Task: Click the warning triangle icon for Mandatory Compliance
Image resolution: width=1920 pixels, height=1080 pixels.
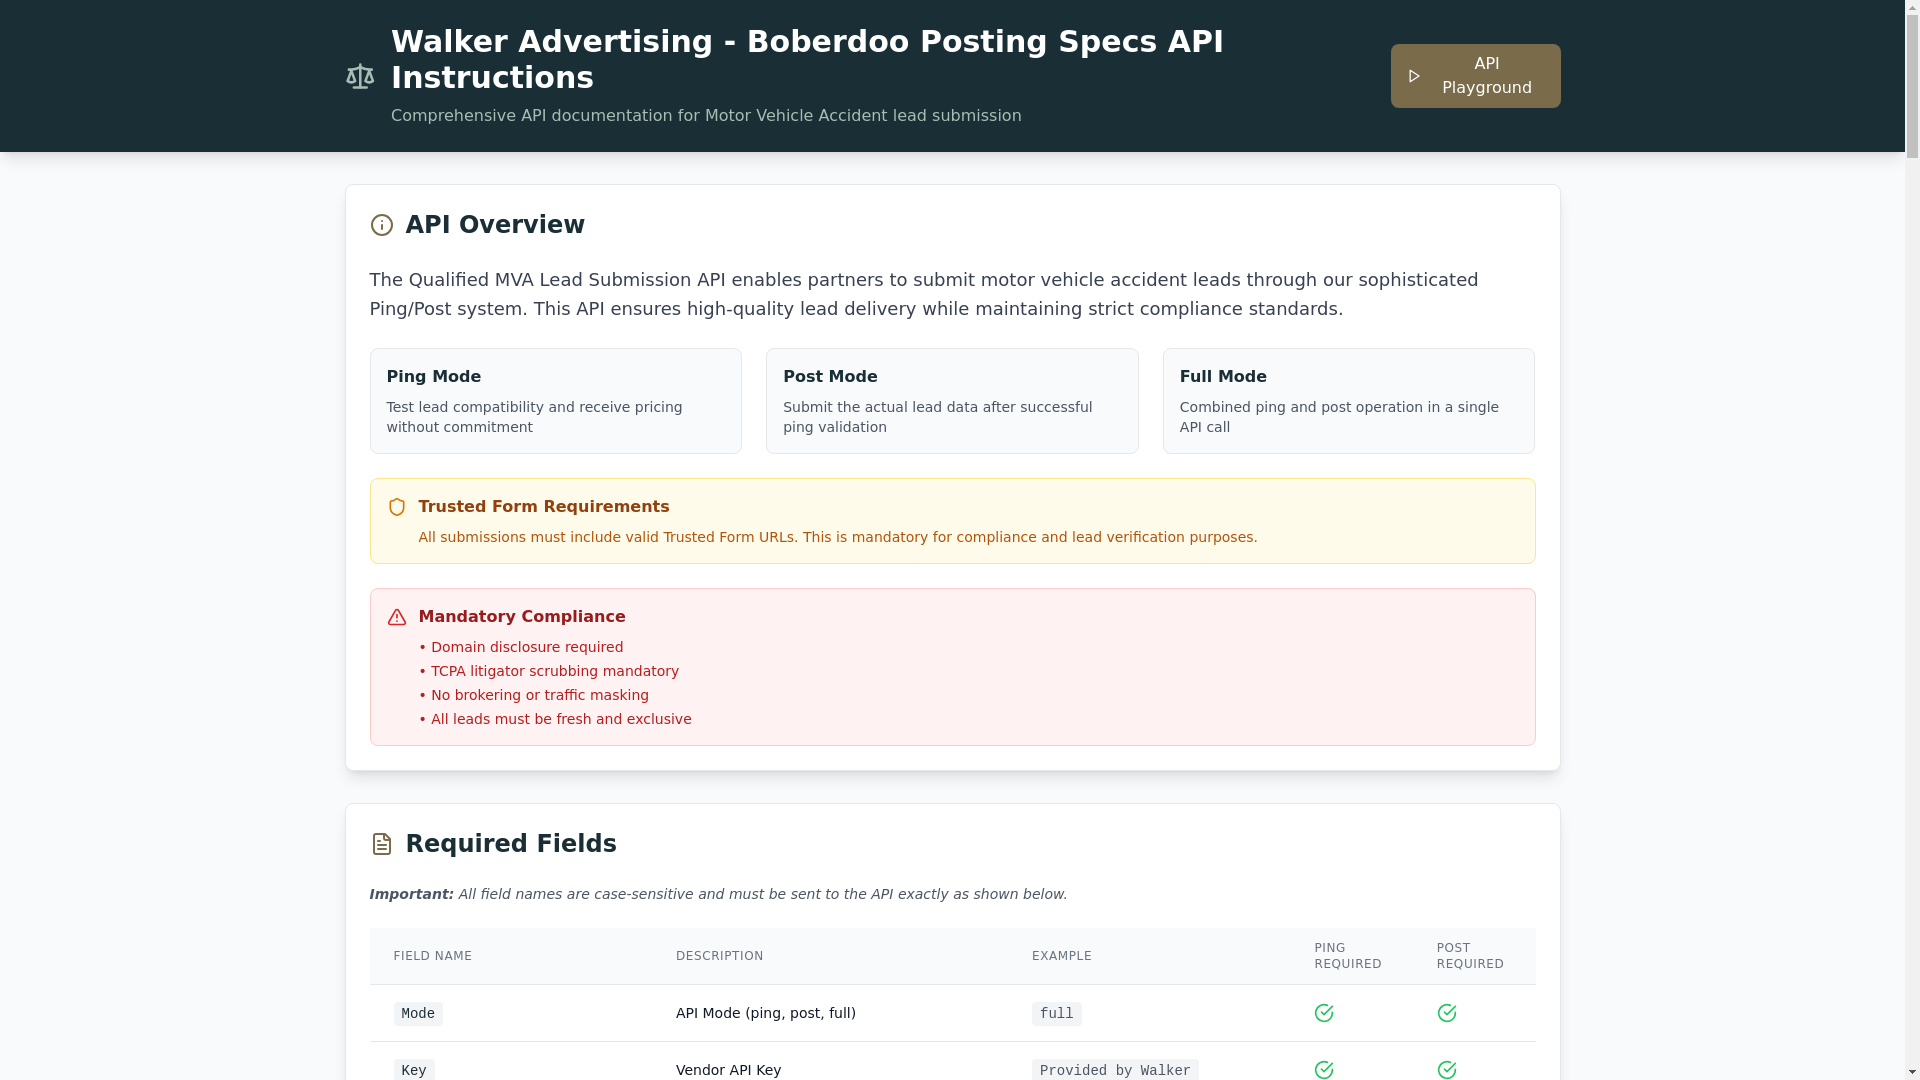Action: [x=397, y=617]
